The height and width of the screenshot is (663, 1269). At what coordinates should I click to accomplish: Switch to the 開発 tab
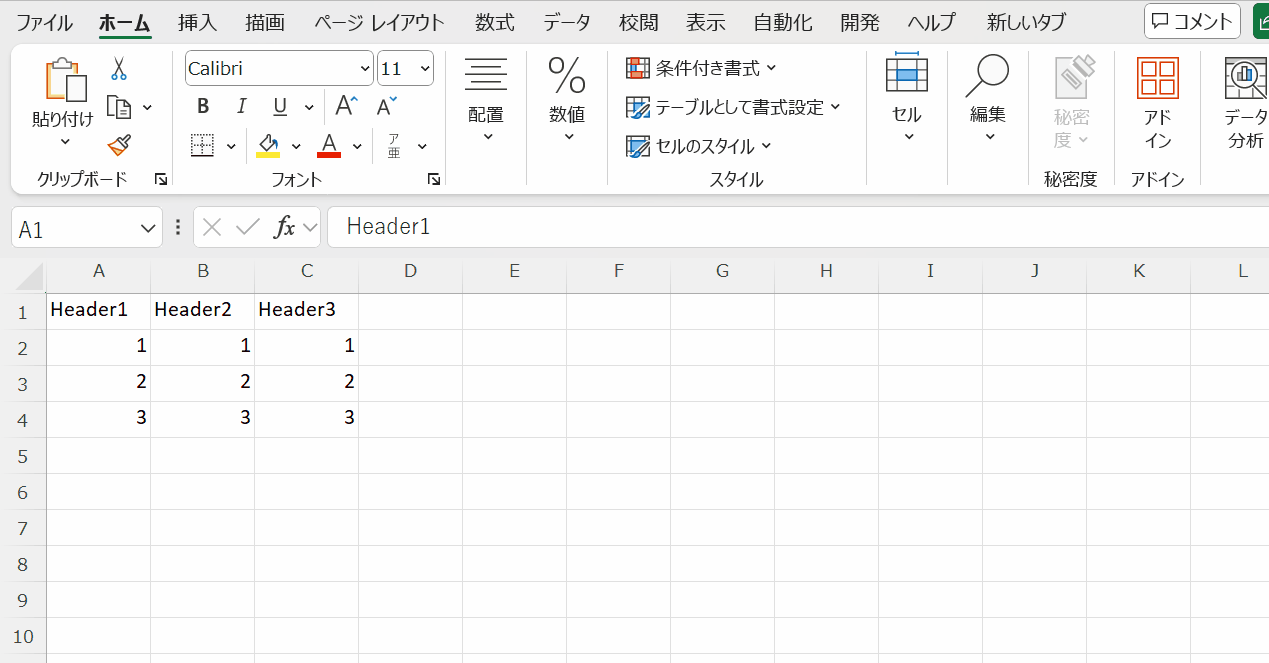point(860,22)
